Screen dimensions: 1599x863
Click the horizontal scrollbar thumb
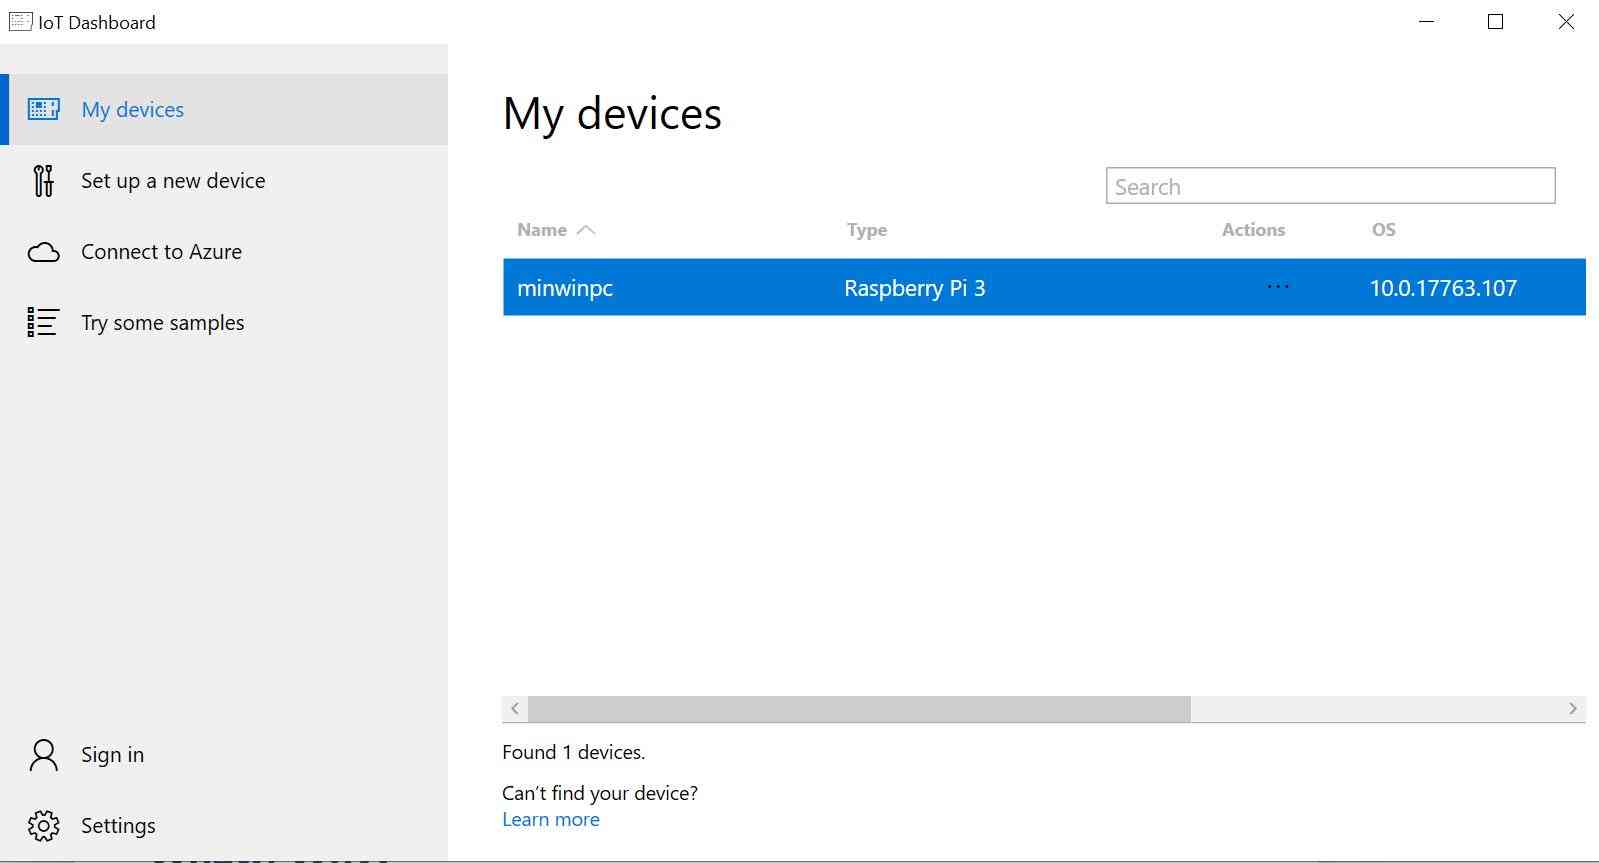[859, 709]
